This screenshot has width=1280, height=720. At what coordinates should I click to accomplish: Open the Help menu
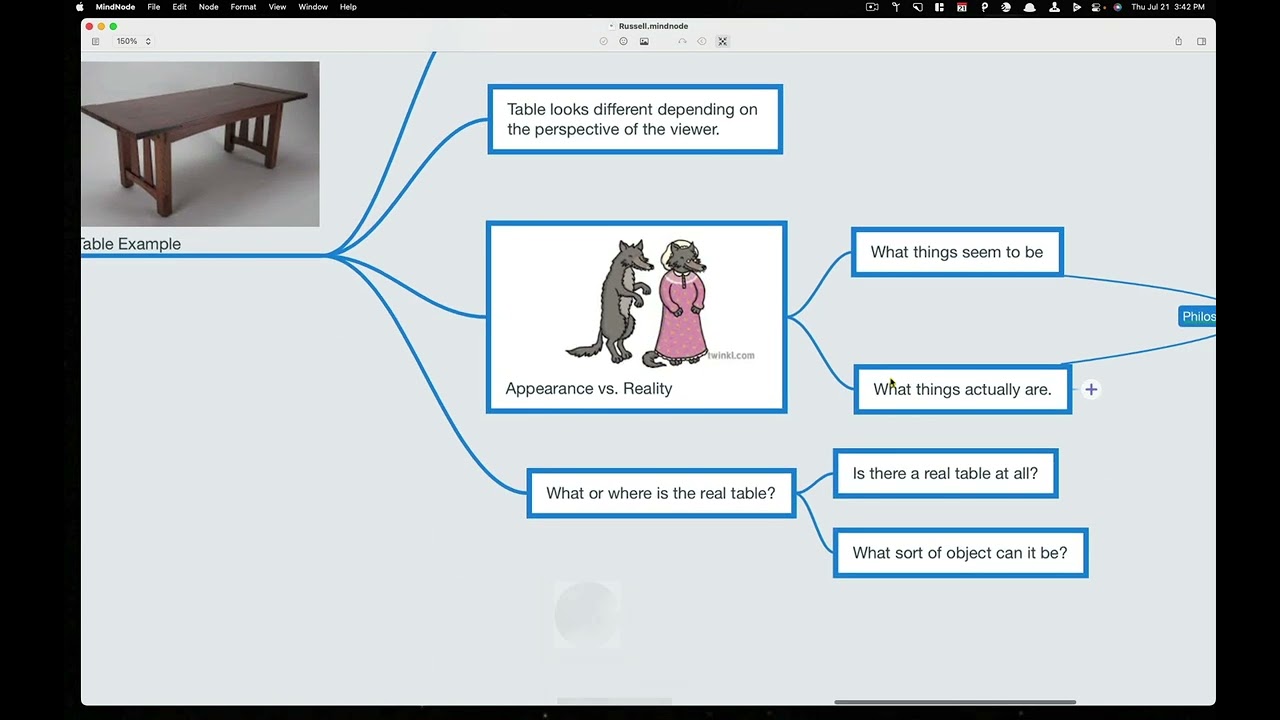(348, 7)
